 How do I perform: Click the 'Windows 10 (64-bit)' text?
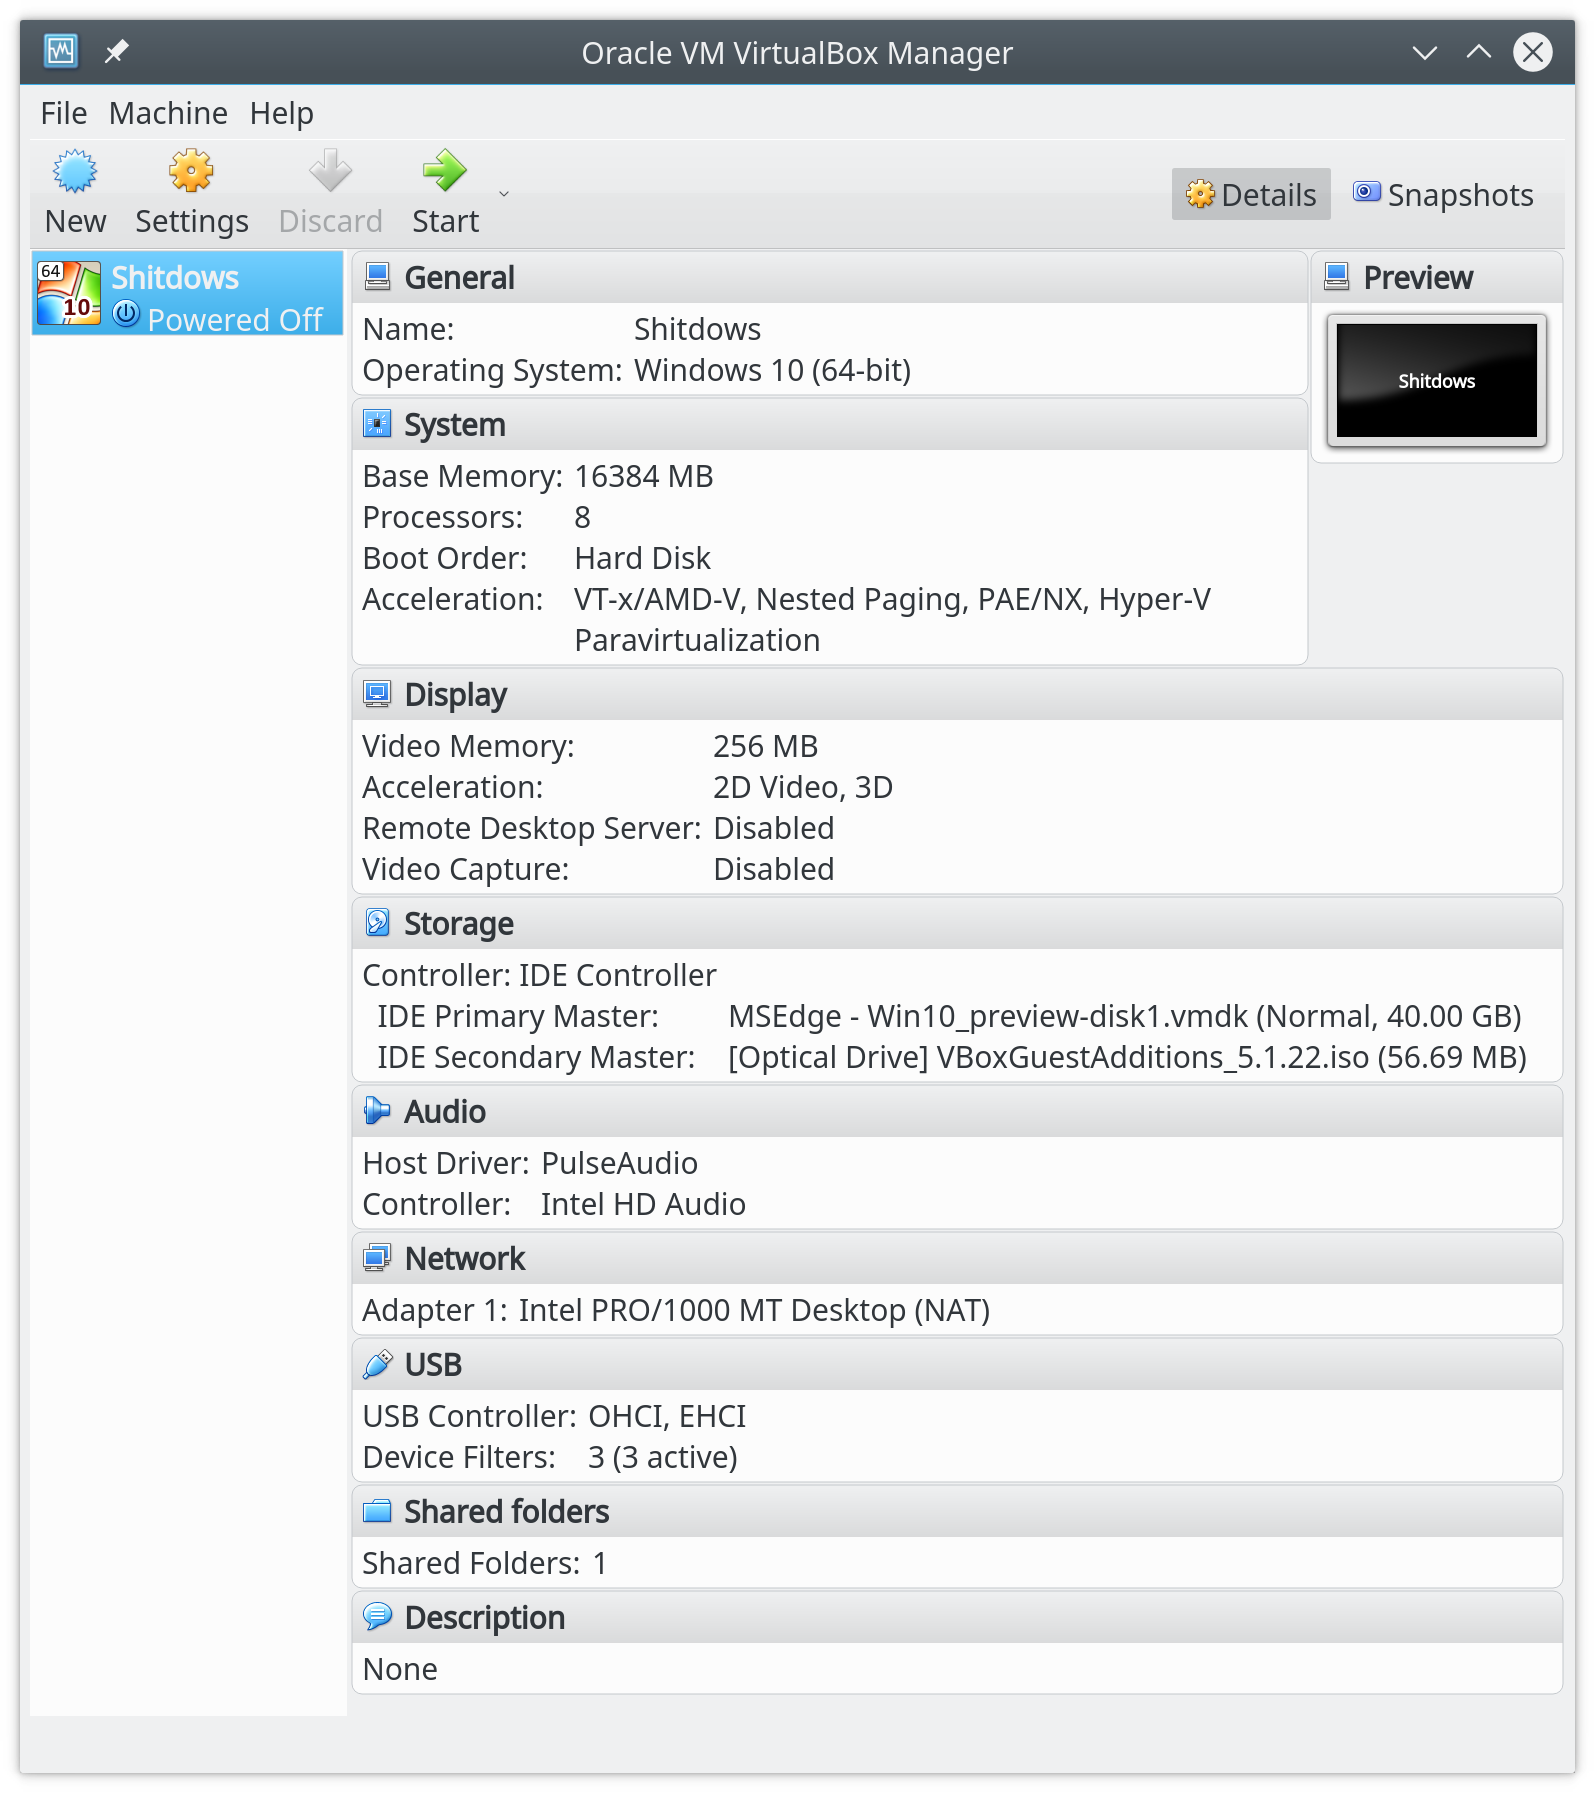coord(772,370)
